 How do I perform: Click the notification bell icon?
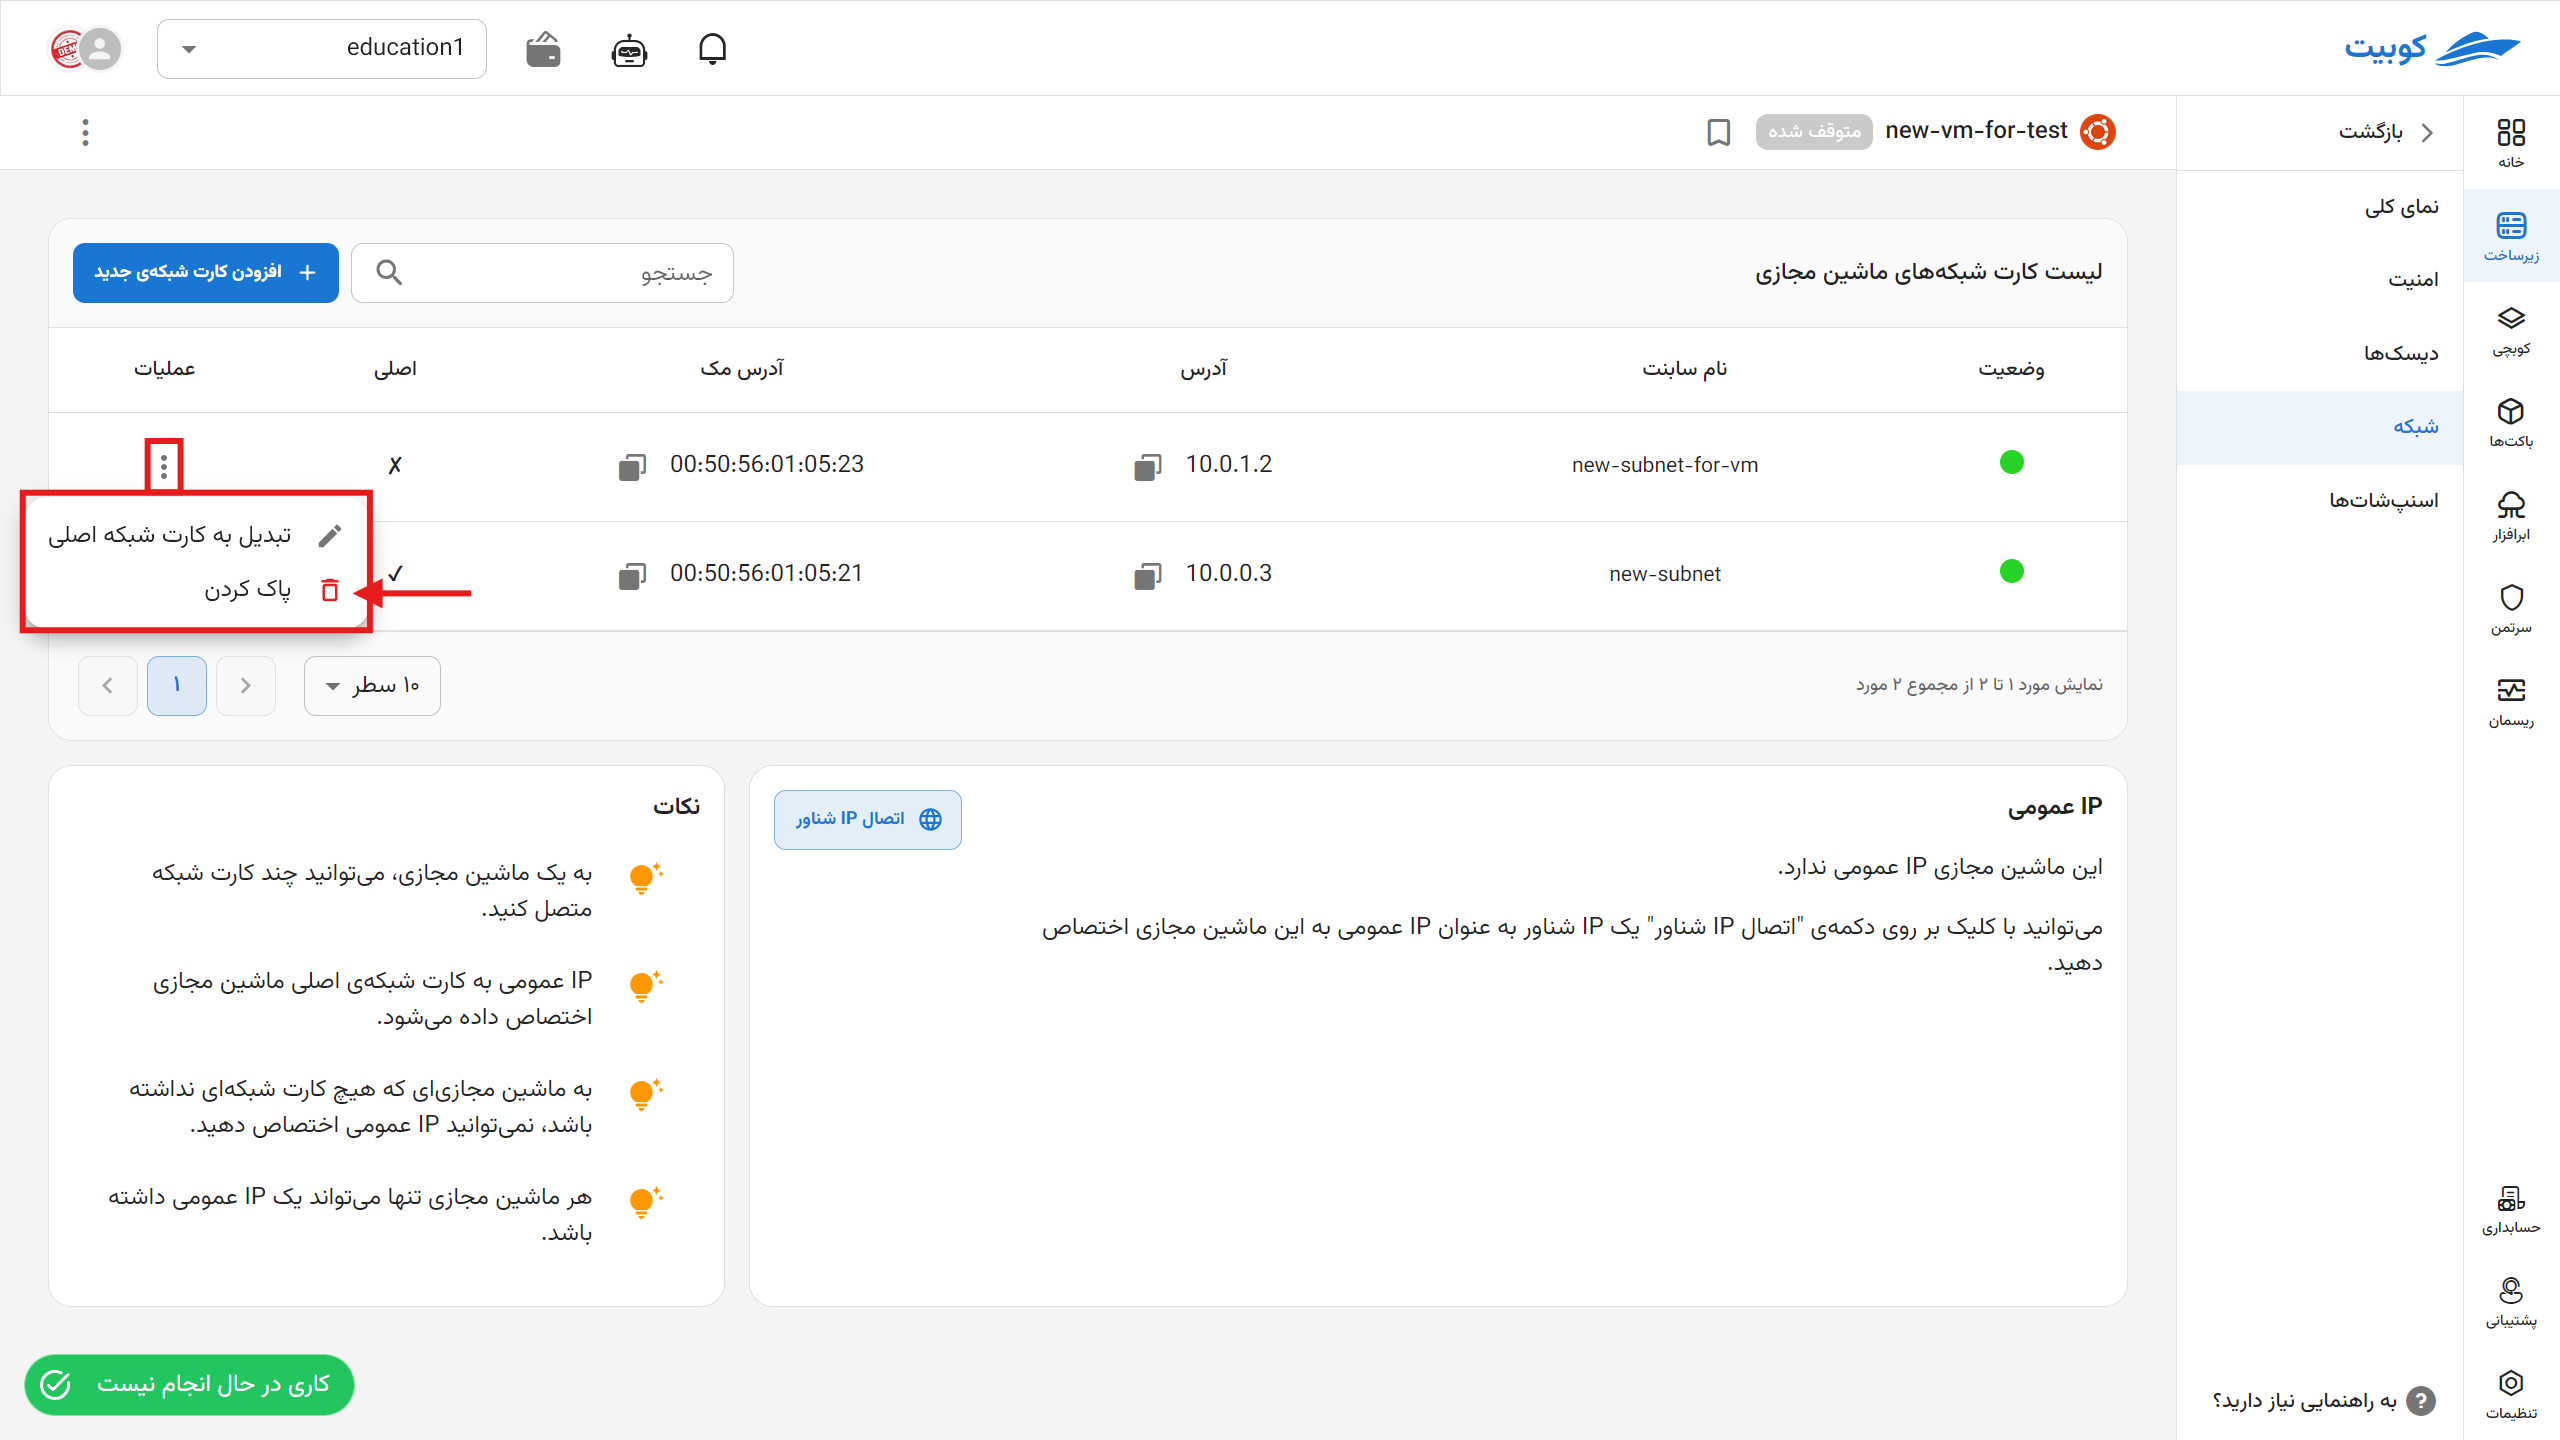(x=713, y=48)
